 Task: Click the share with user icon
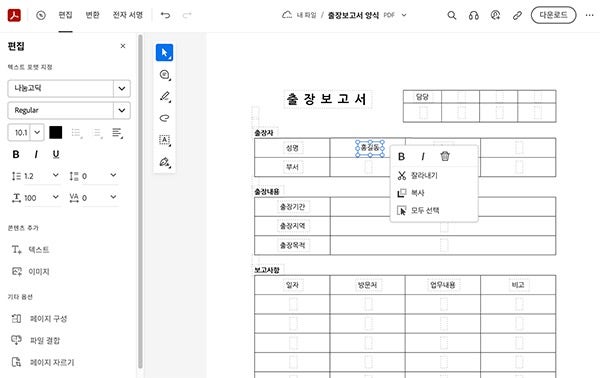point(495,15)
